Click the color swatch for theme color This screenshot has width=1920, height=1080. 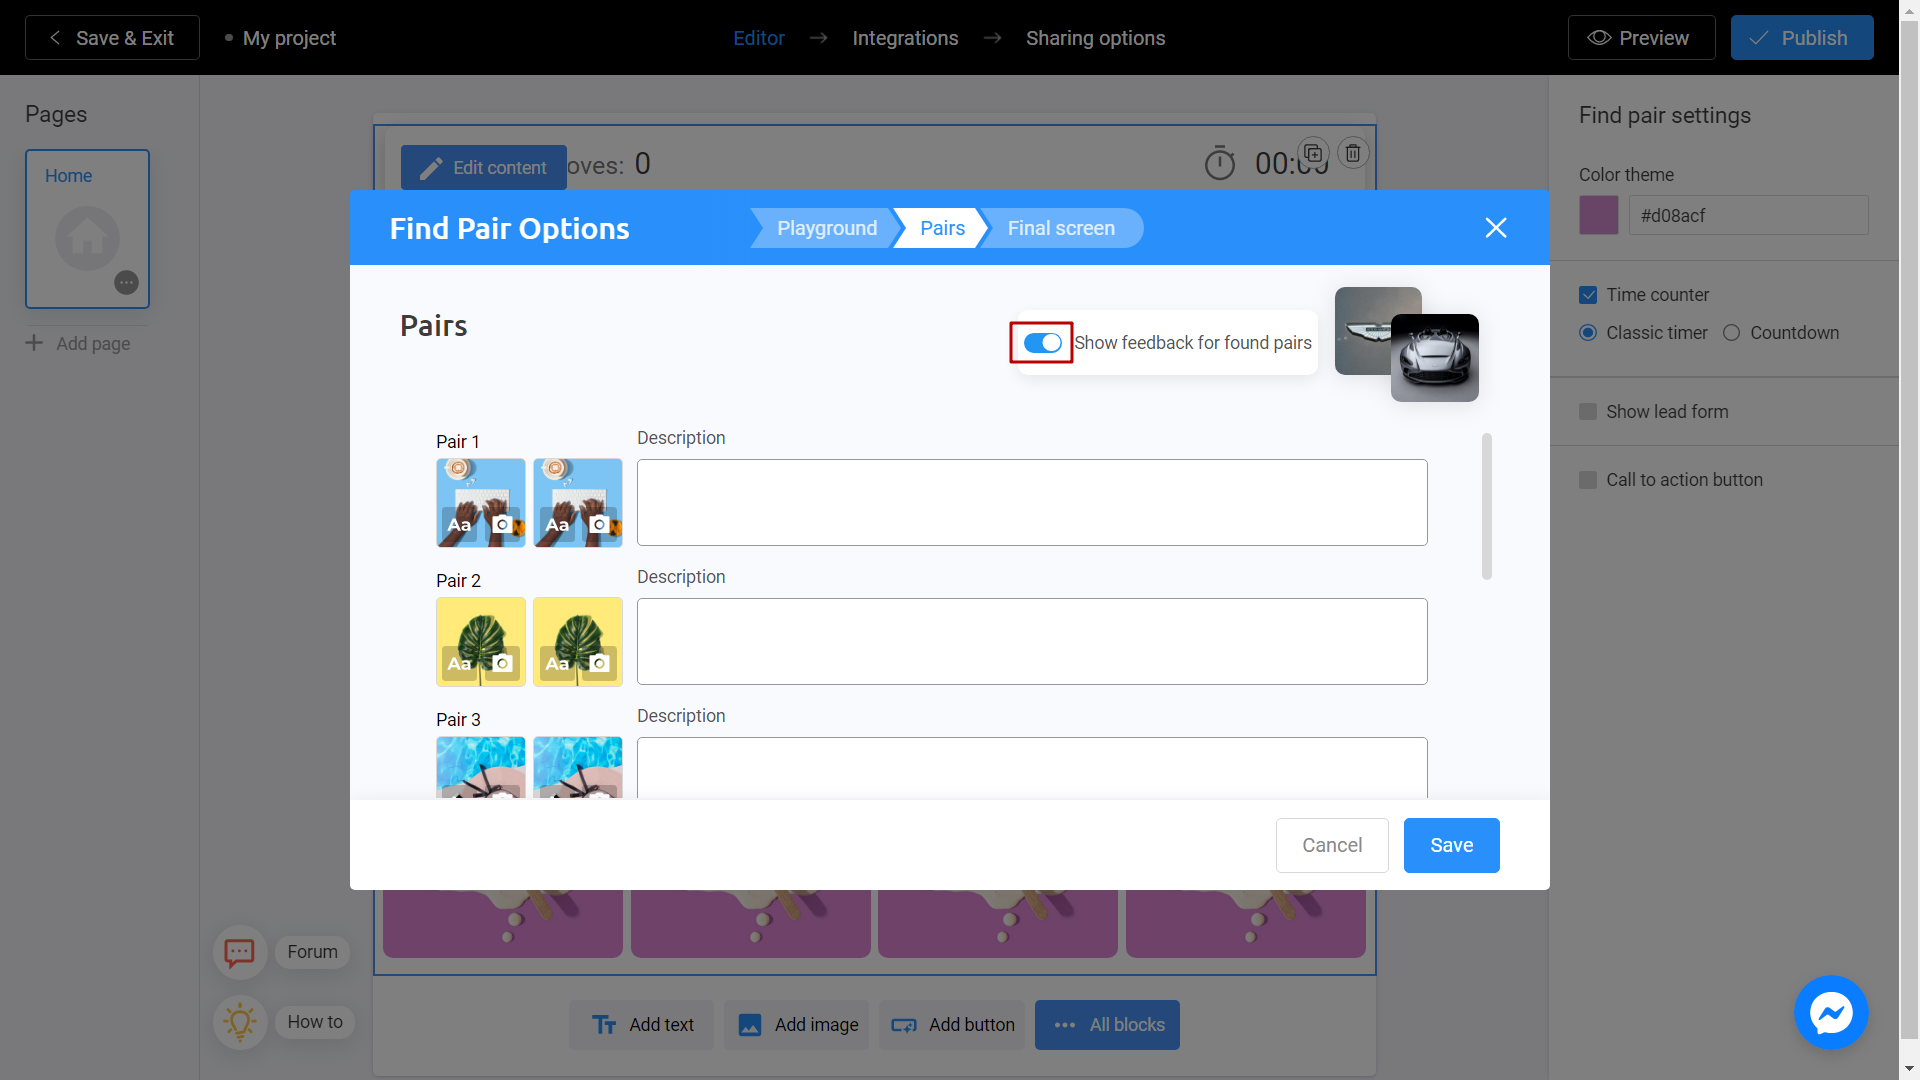tap(1598, 215)
